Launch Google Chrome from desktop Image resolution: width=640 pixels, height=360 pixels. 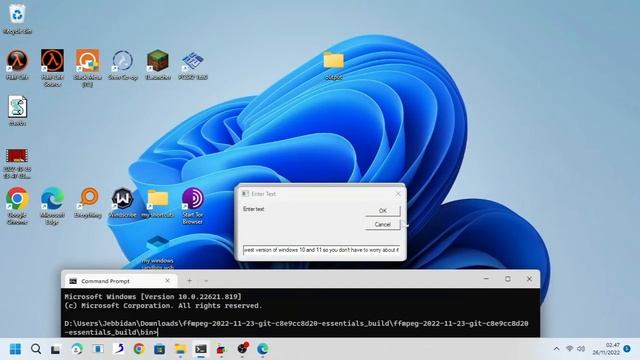[x=17, y=205]
